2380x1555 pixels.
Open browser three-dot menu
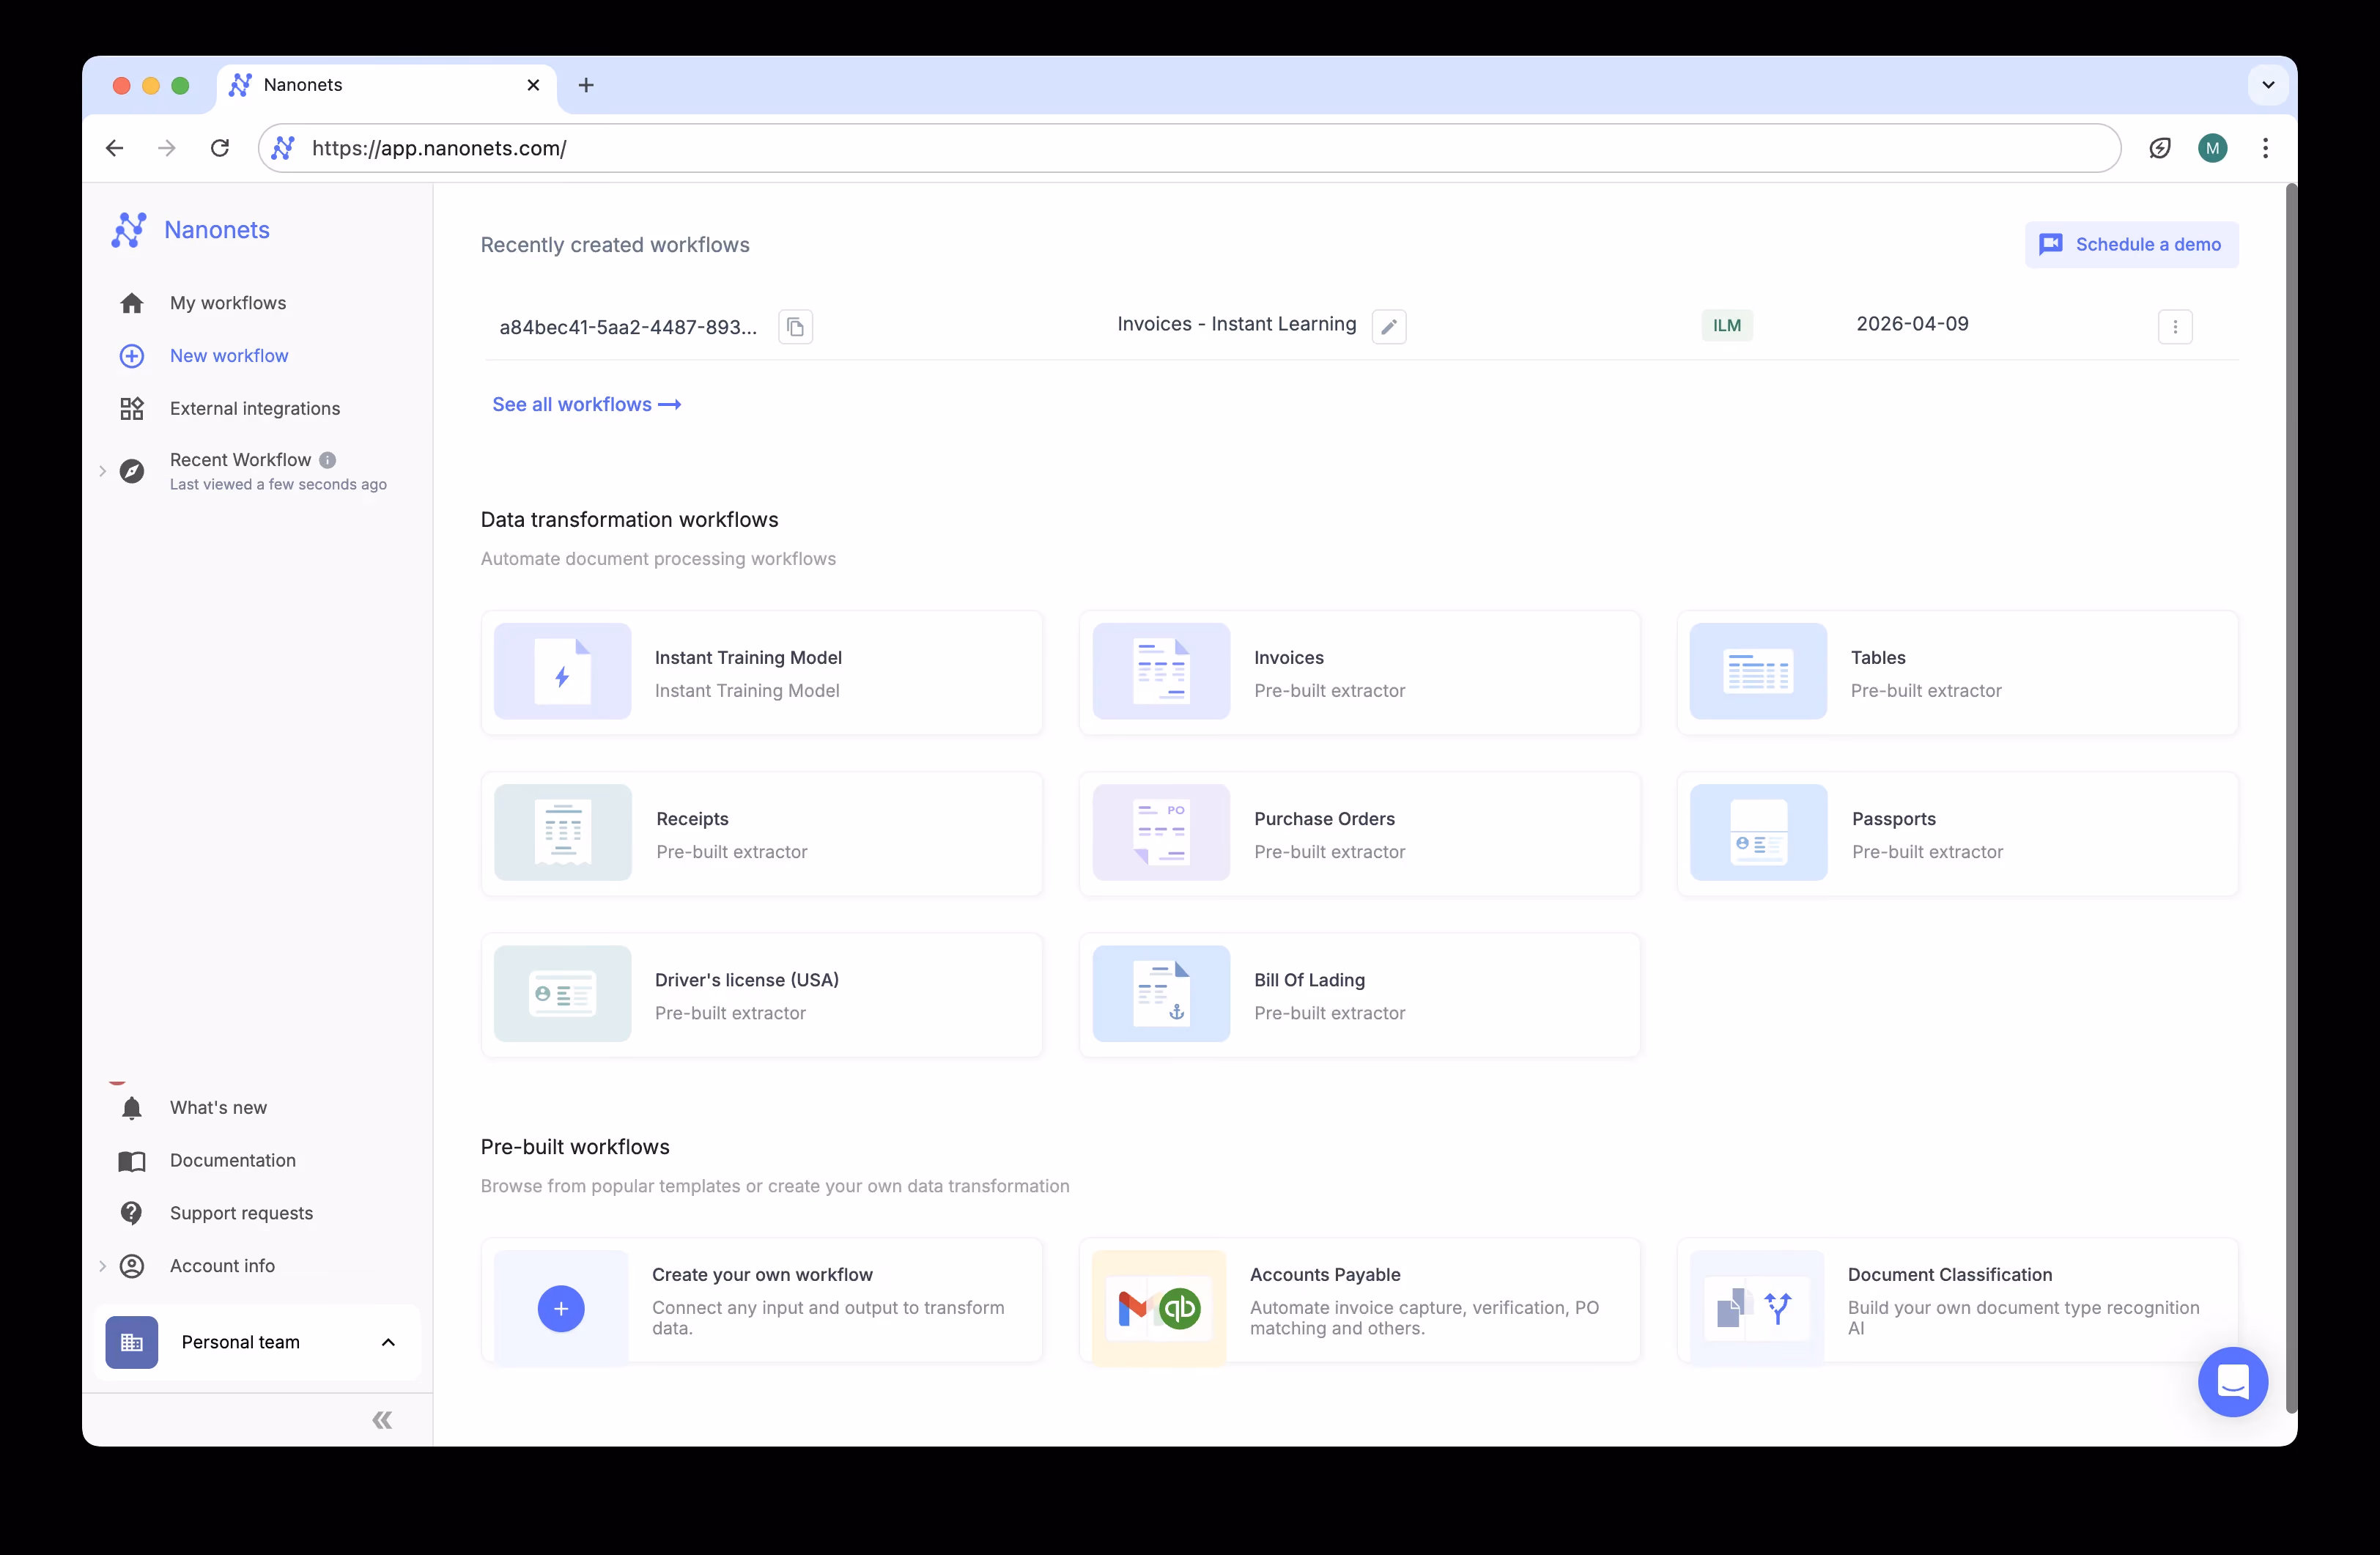click(x=2265, y=148)
